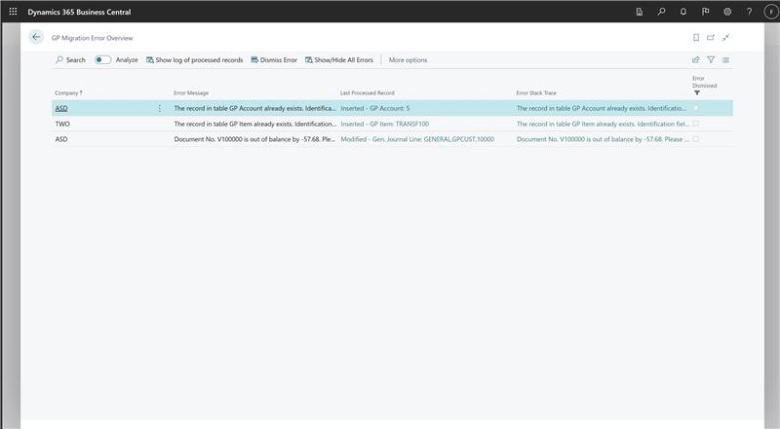Click Modified - Gen. Journal Line cell

(417, 139)
